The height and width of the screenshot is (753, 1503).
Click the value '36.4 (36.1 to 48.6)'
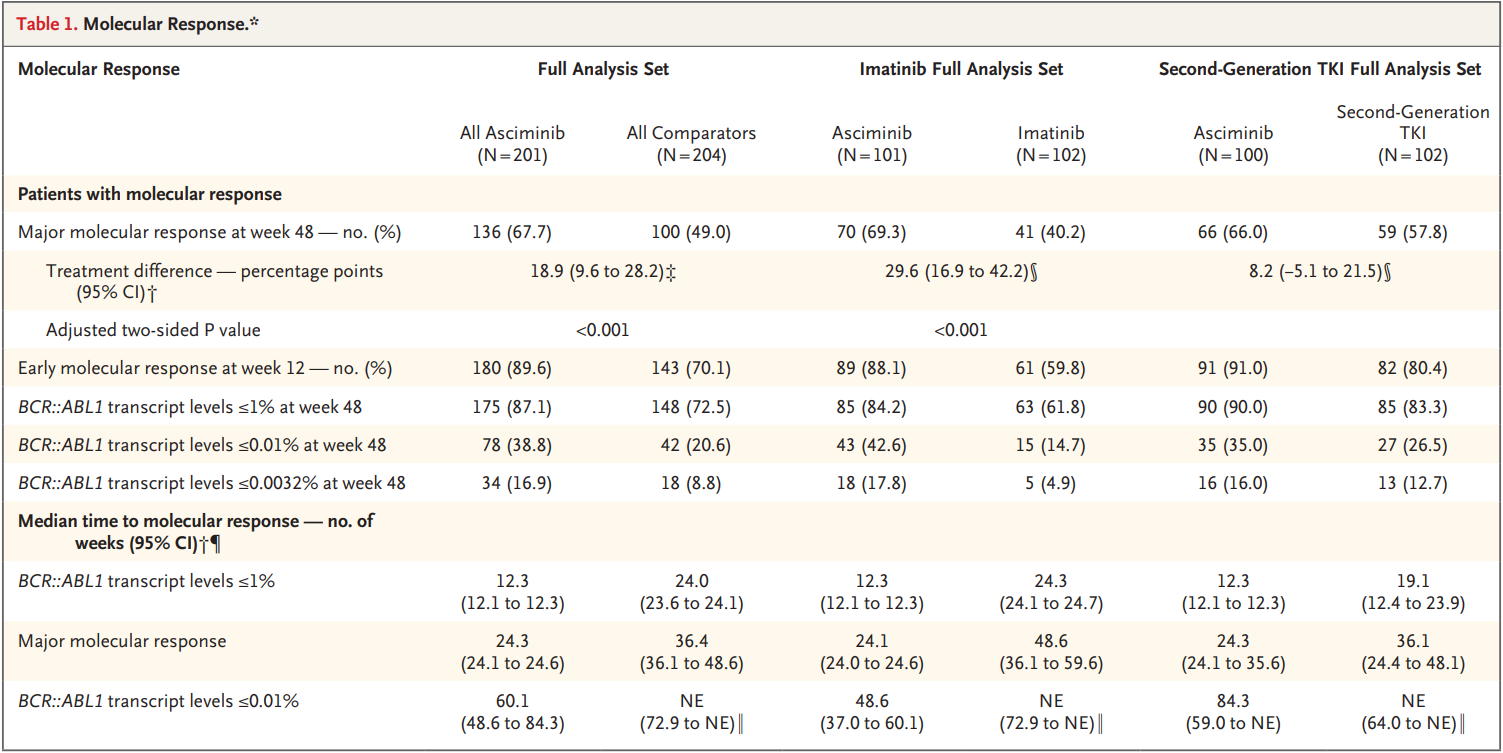coord(692,652)
